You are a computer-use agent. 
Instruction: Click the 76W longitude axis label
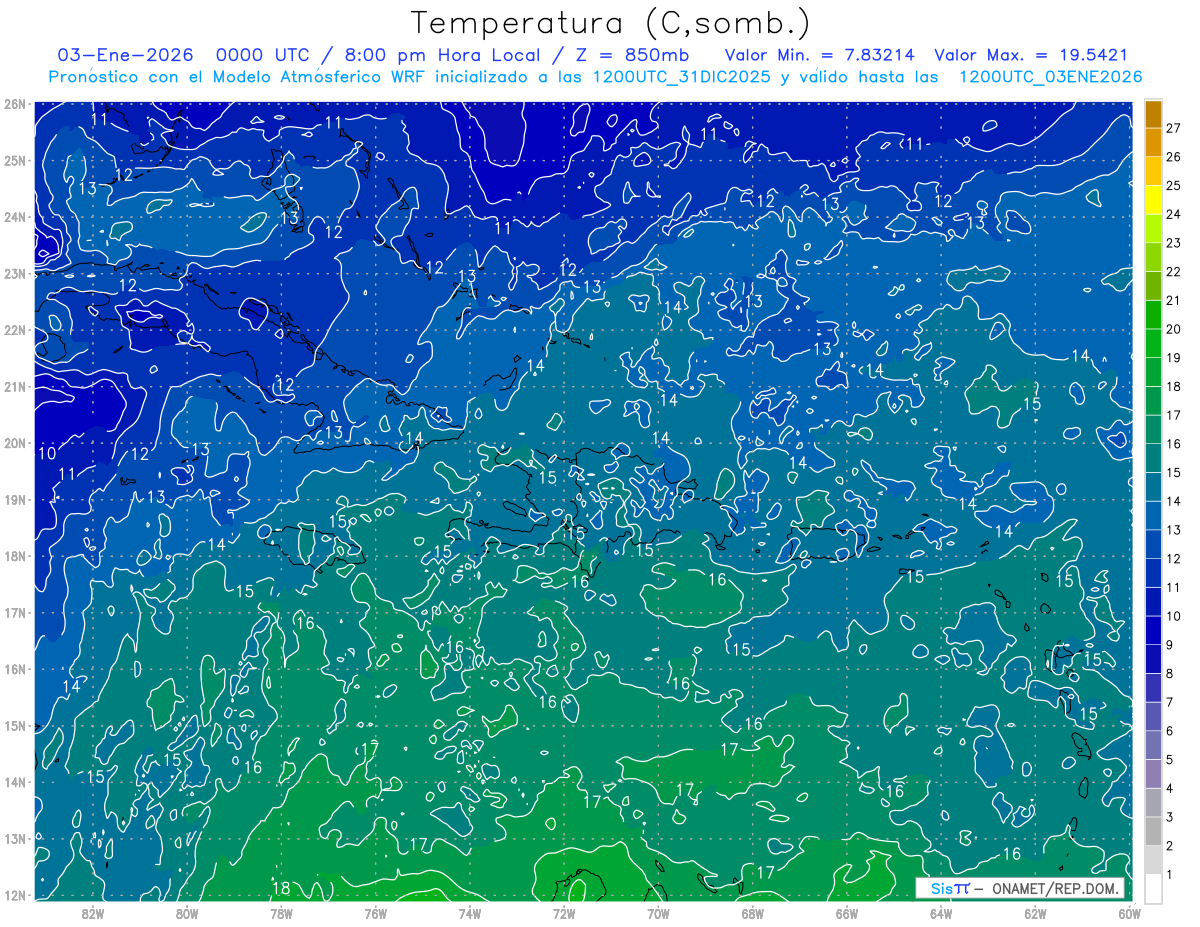point(375,913)
